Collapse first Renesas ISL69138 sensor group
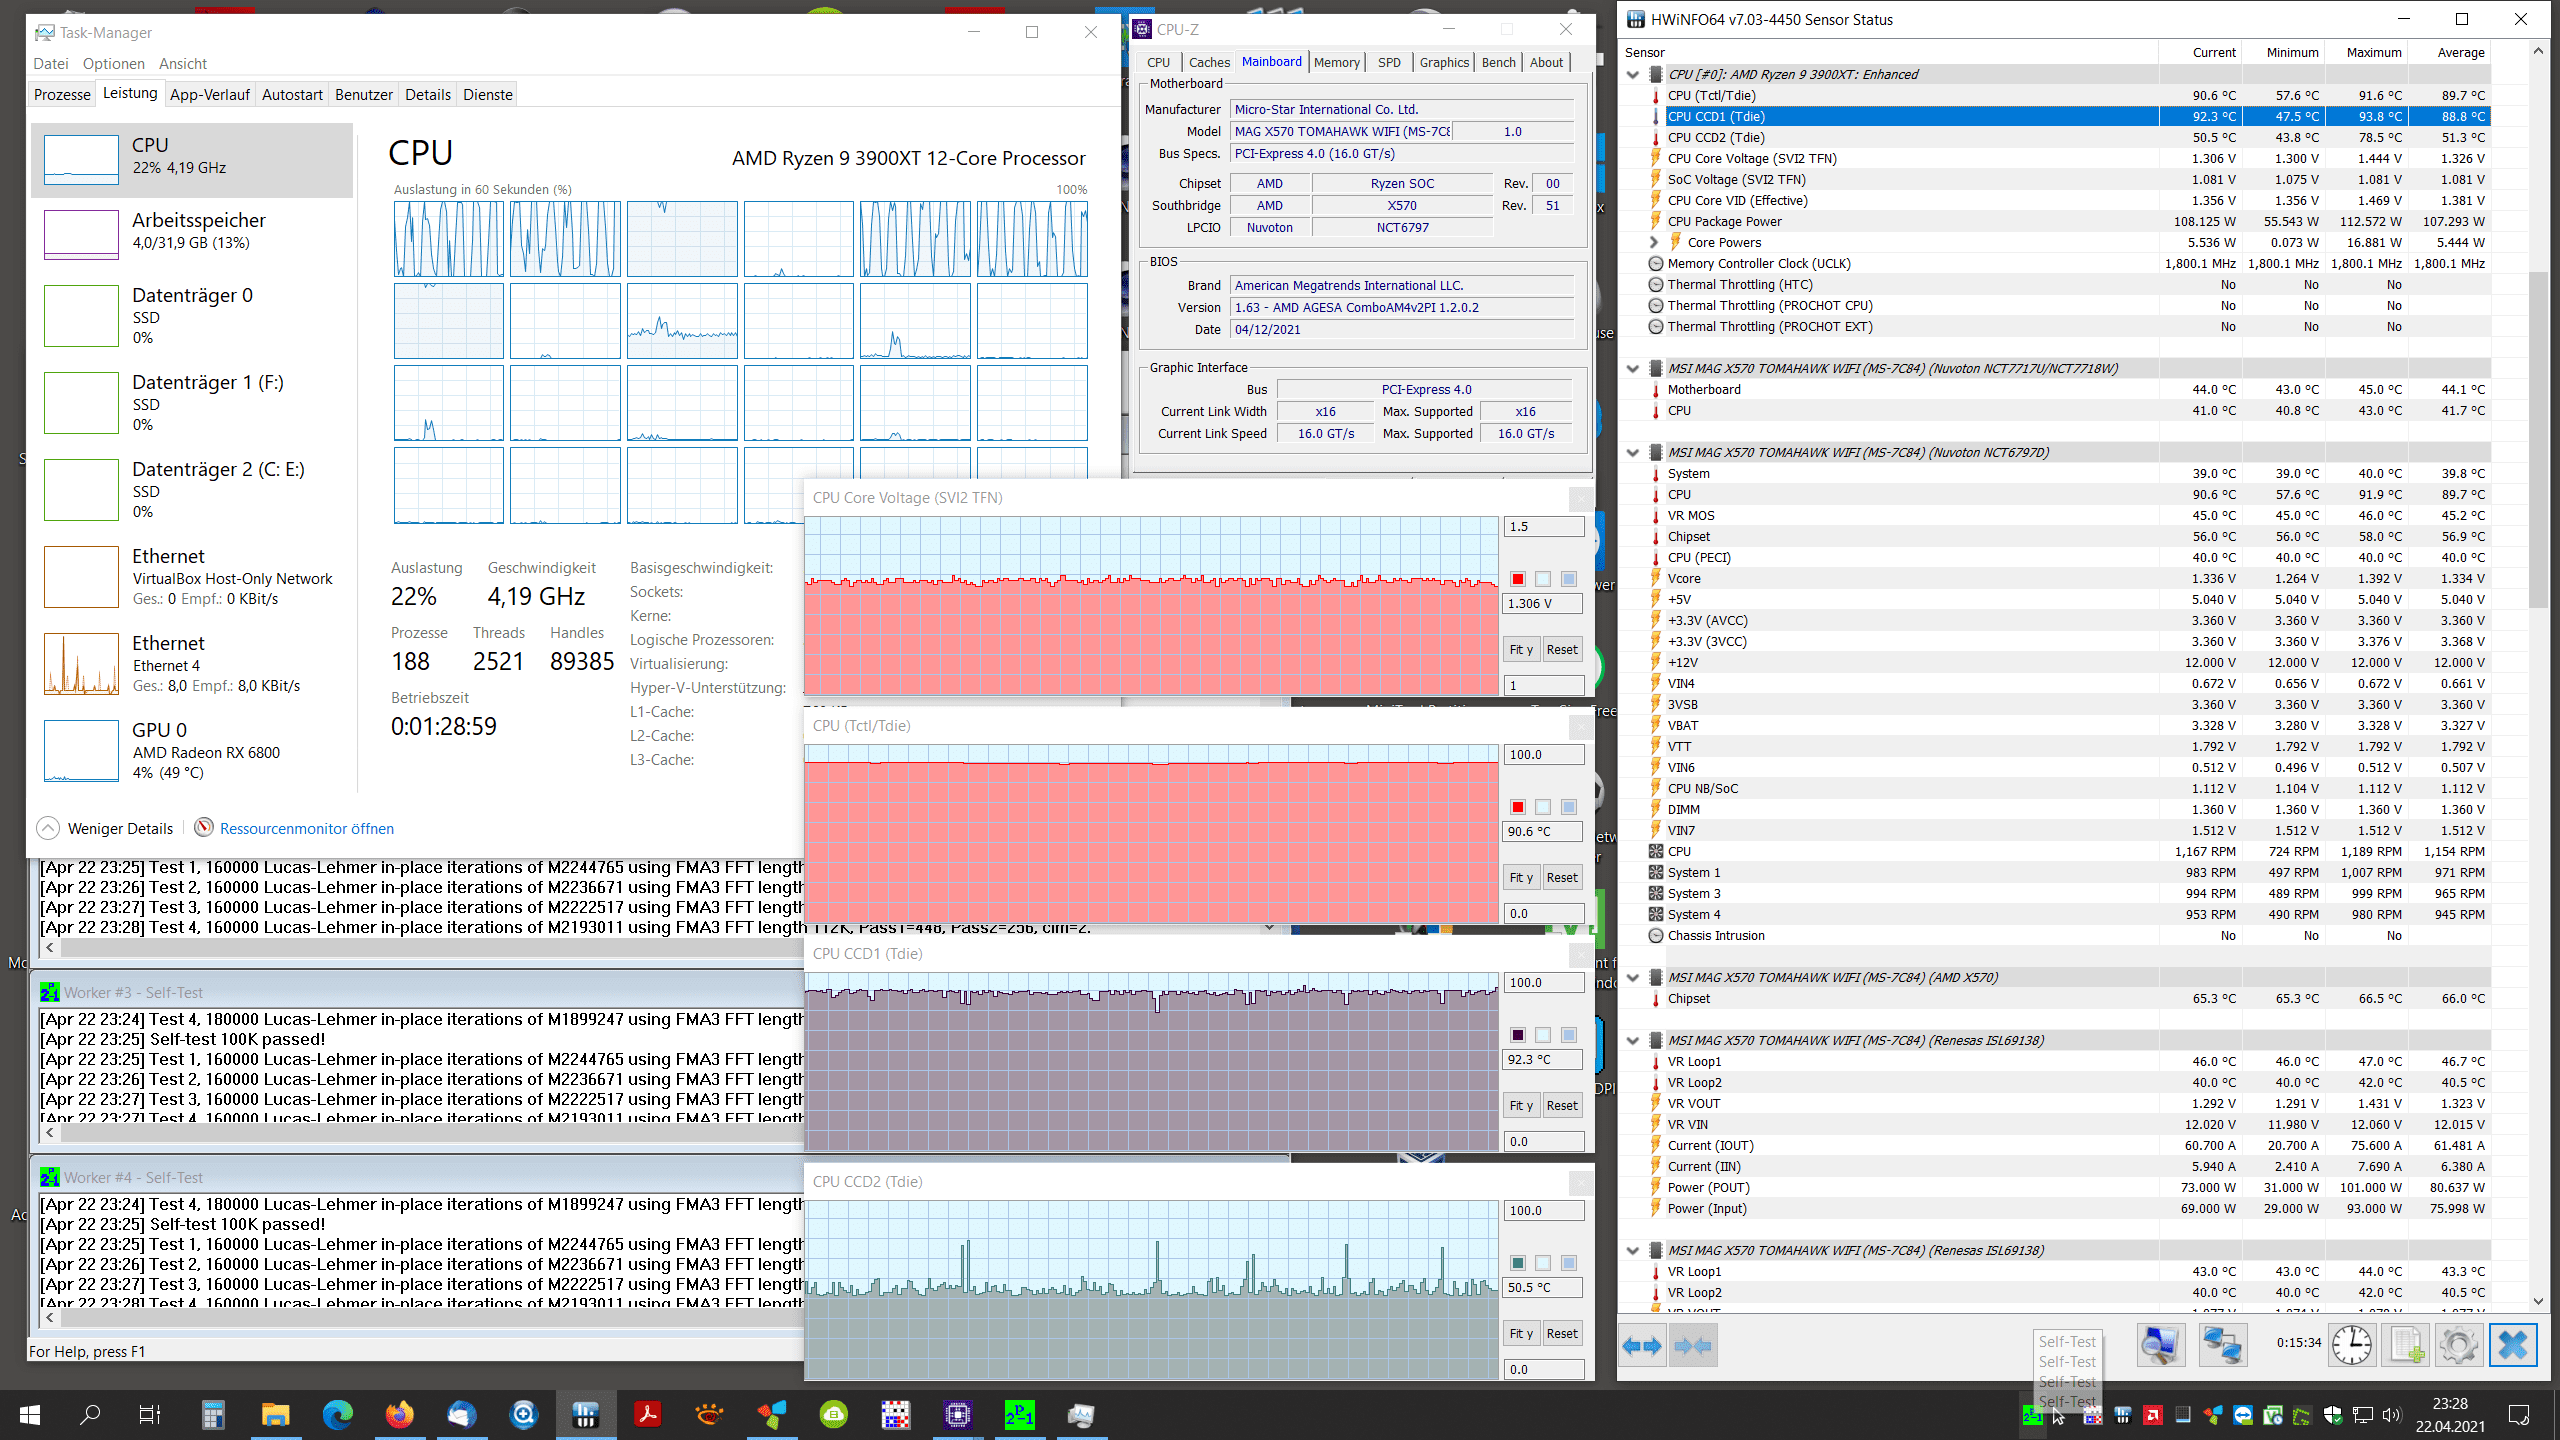The width and height of the screenshot is (2560, 1440). pyautogui.click(x=1633, y=1040)
